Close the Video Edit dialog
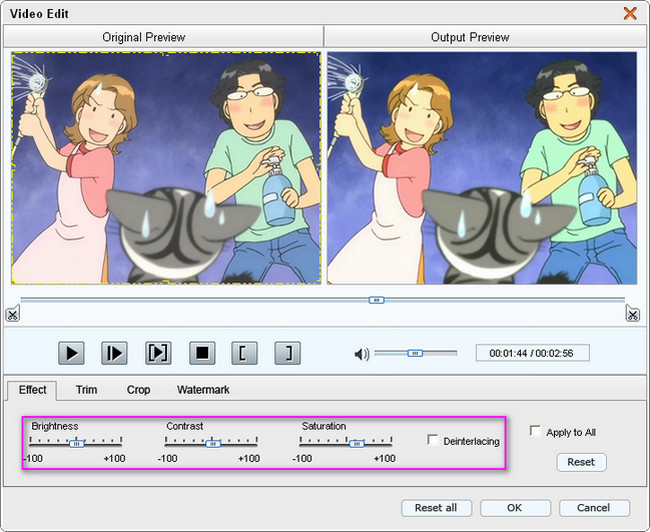The image size is (650, 532). [630, 13]
